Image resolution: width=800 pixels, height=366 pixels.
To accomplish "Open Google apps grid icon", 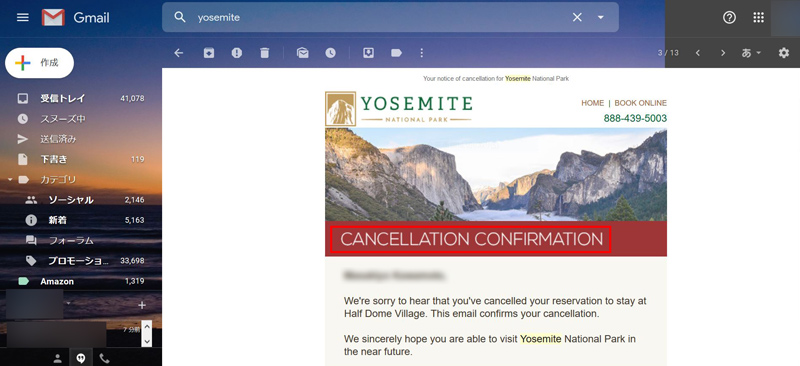I will [759, 17].
